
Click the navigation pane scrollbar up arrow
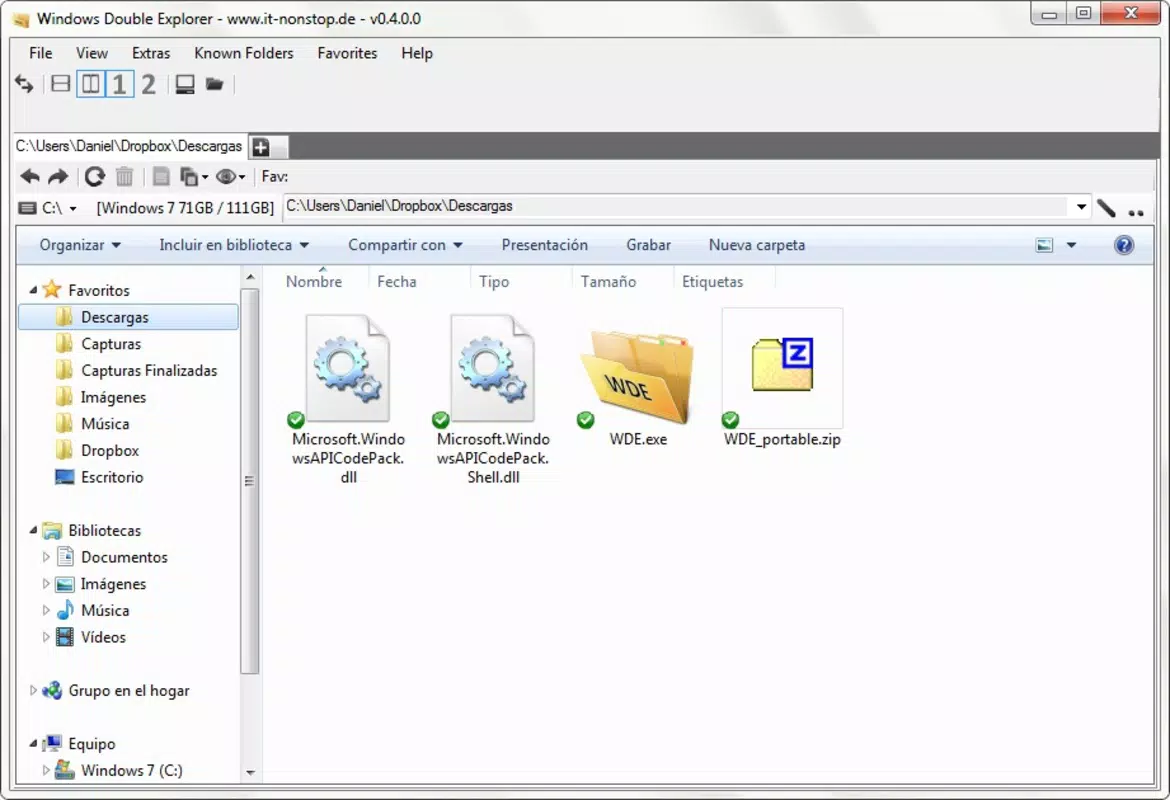pyautogui.click(x=250, y=278)
